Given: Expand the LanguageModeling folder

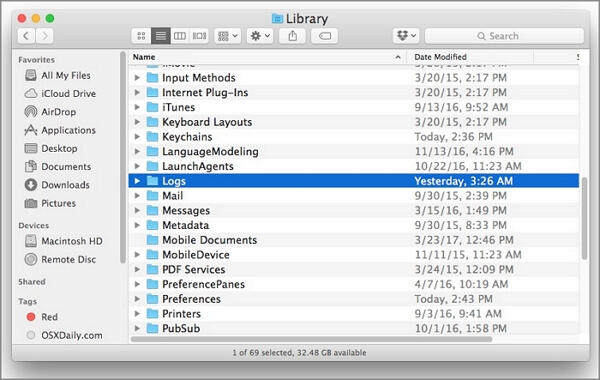Looking at the screenshot, I should (137, 152).
